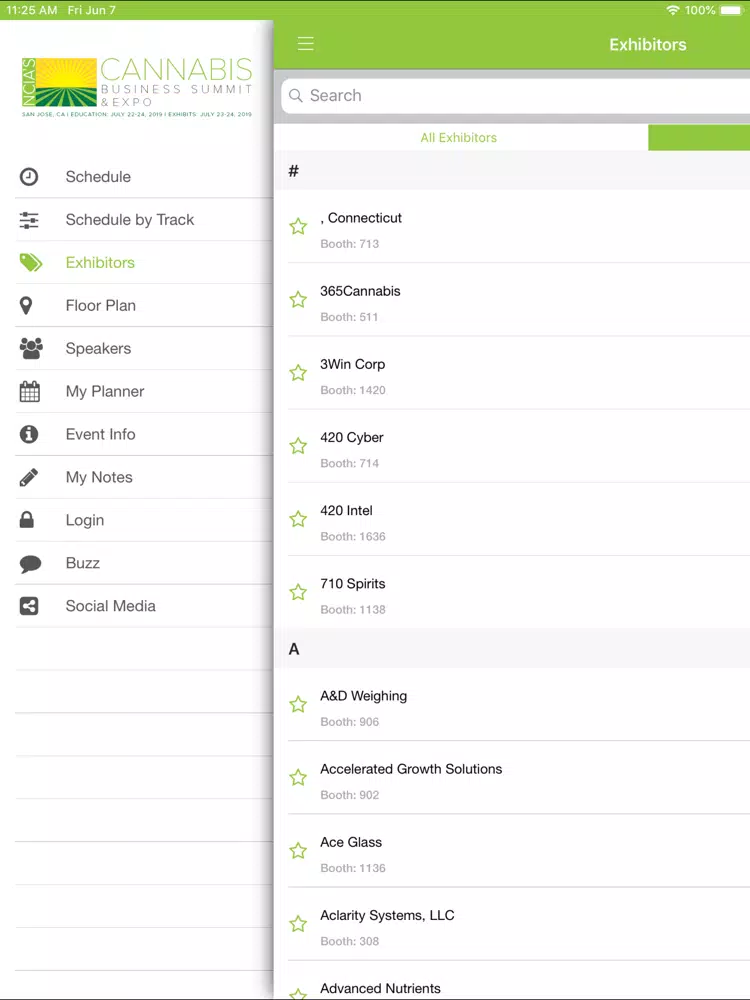Star Aclarity Systems, LLC
Image resolution: width=750 pixels, height=1000 pixels.
[298, 924]
